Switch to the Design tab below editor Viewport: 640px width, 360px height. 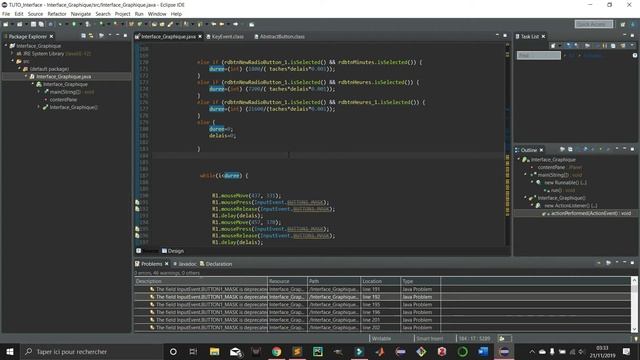(173, 251)
